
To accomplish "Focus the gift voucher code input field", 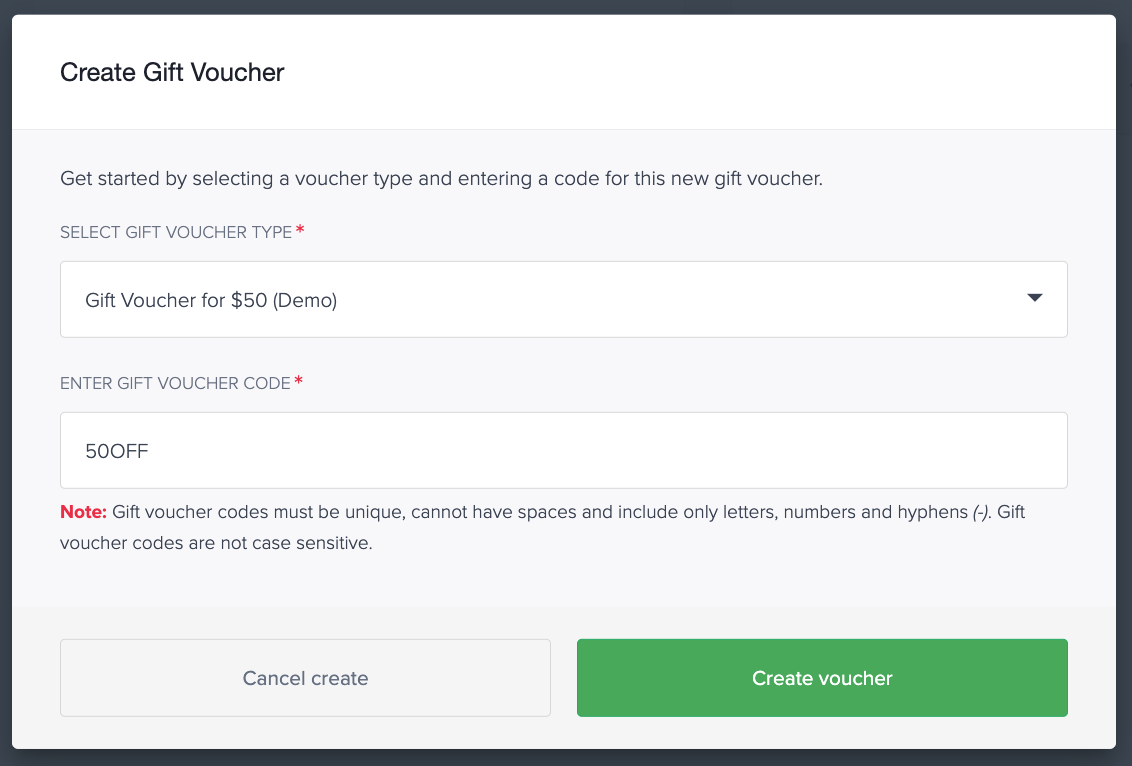I will [564, 451].
